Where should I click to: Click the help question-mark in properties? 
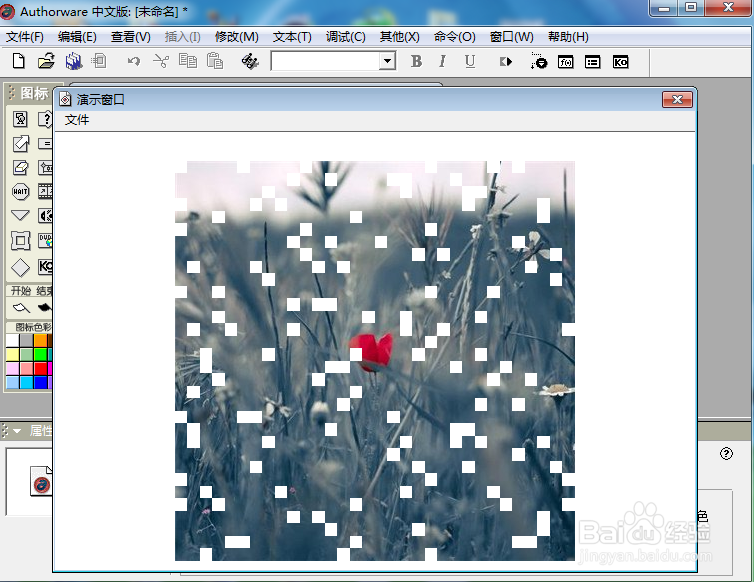coord(726,454)
